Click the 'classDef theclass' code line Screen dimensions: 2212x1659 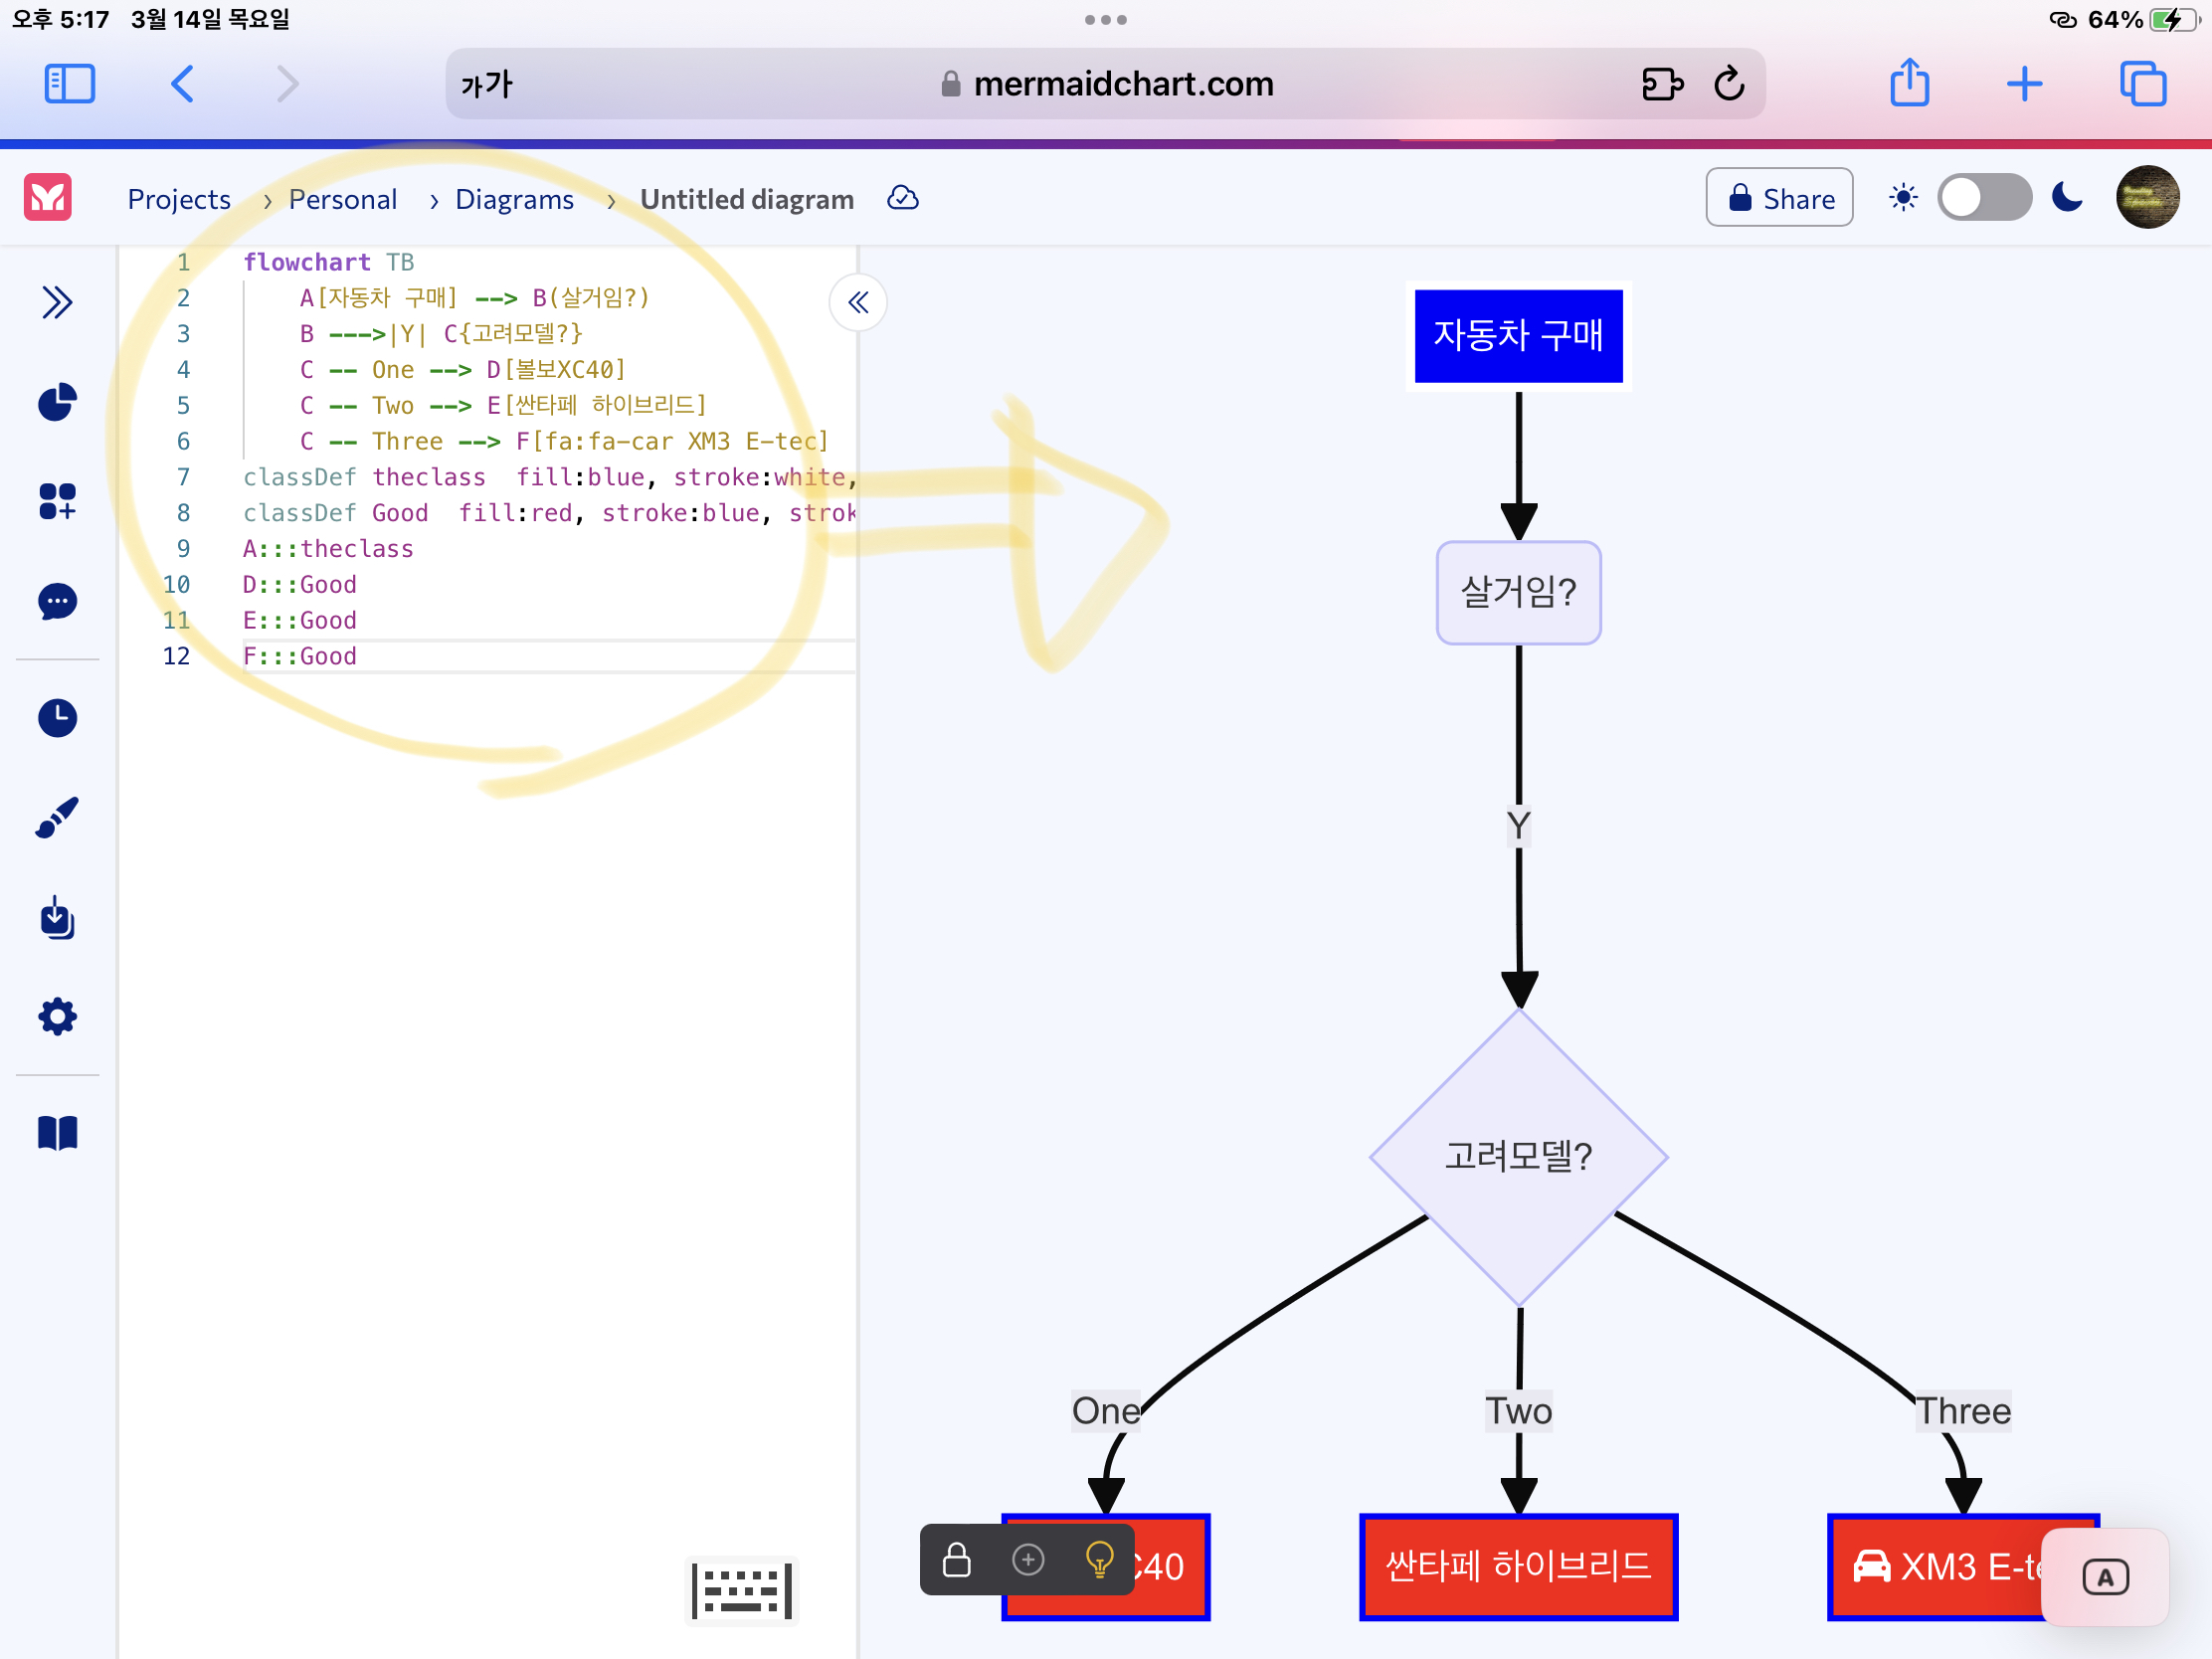pos(549,477)
